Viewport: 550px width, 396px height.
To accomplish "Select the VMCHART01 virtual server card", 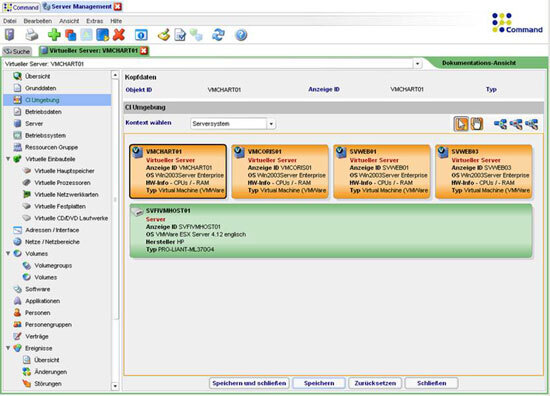I will click(x=178, y=171).
